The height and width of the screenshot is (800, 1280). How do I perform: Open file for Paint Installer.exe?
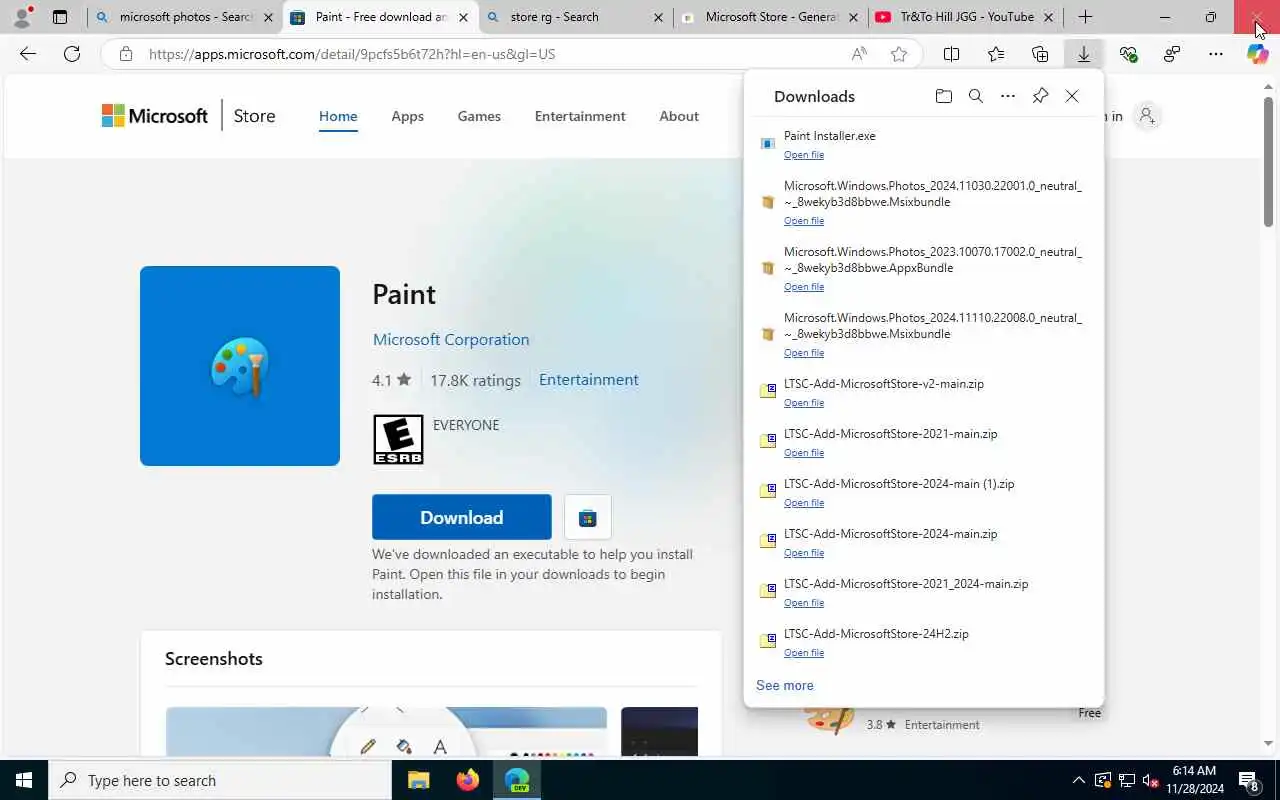804,155
